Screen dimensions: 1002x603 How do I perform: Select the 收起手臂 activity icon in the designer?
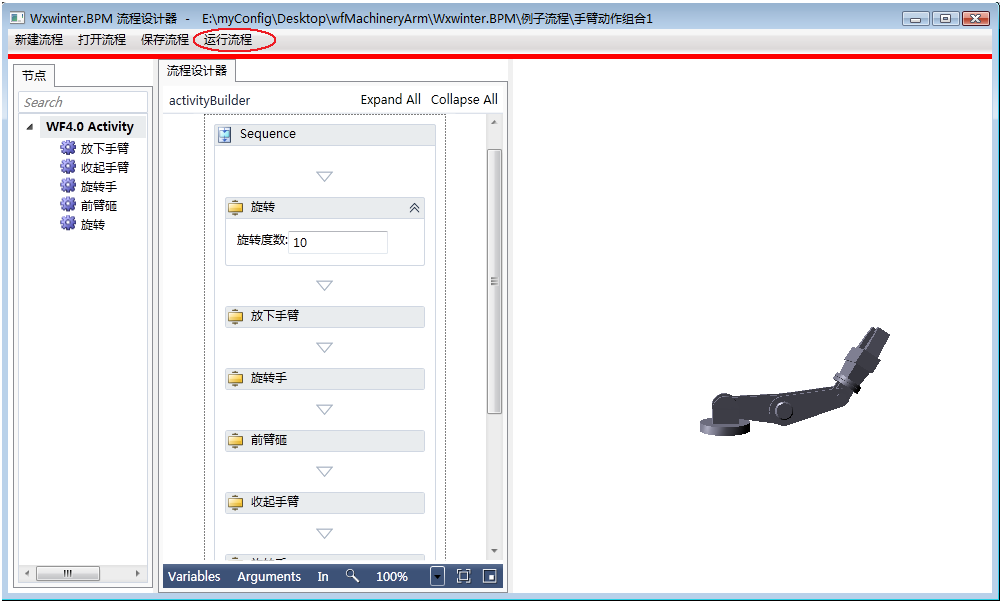(236, 502)
